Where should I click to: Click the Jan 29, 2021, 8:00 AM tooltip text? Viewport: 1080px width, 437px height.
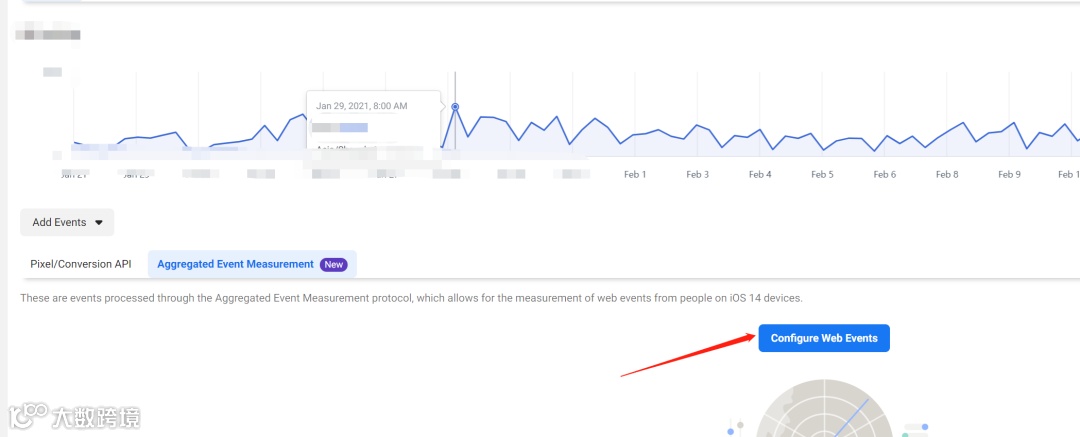[x=362, y=106]
